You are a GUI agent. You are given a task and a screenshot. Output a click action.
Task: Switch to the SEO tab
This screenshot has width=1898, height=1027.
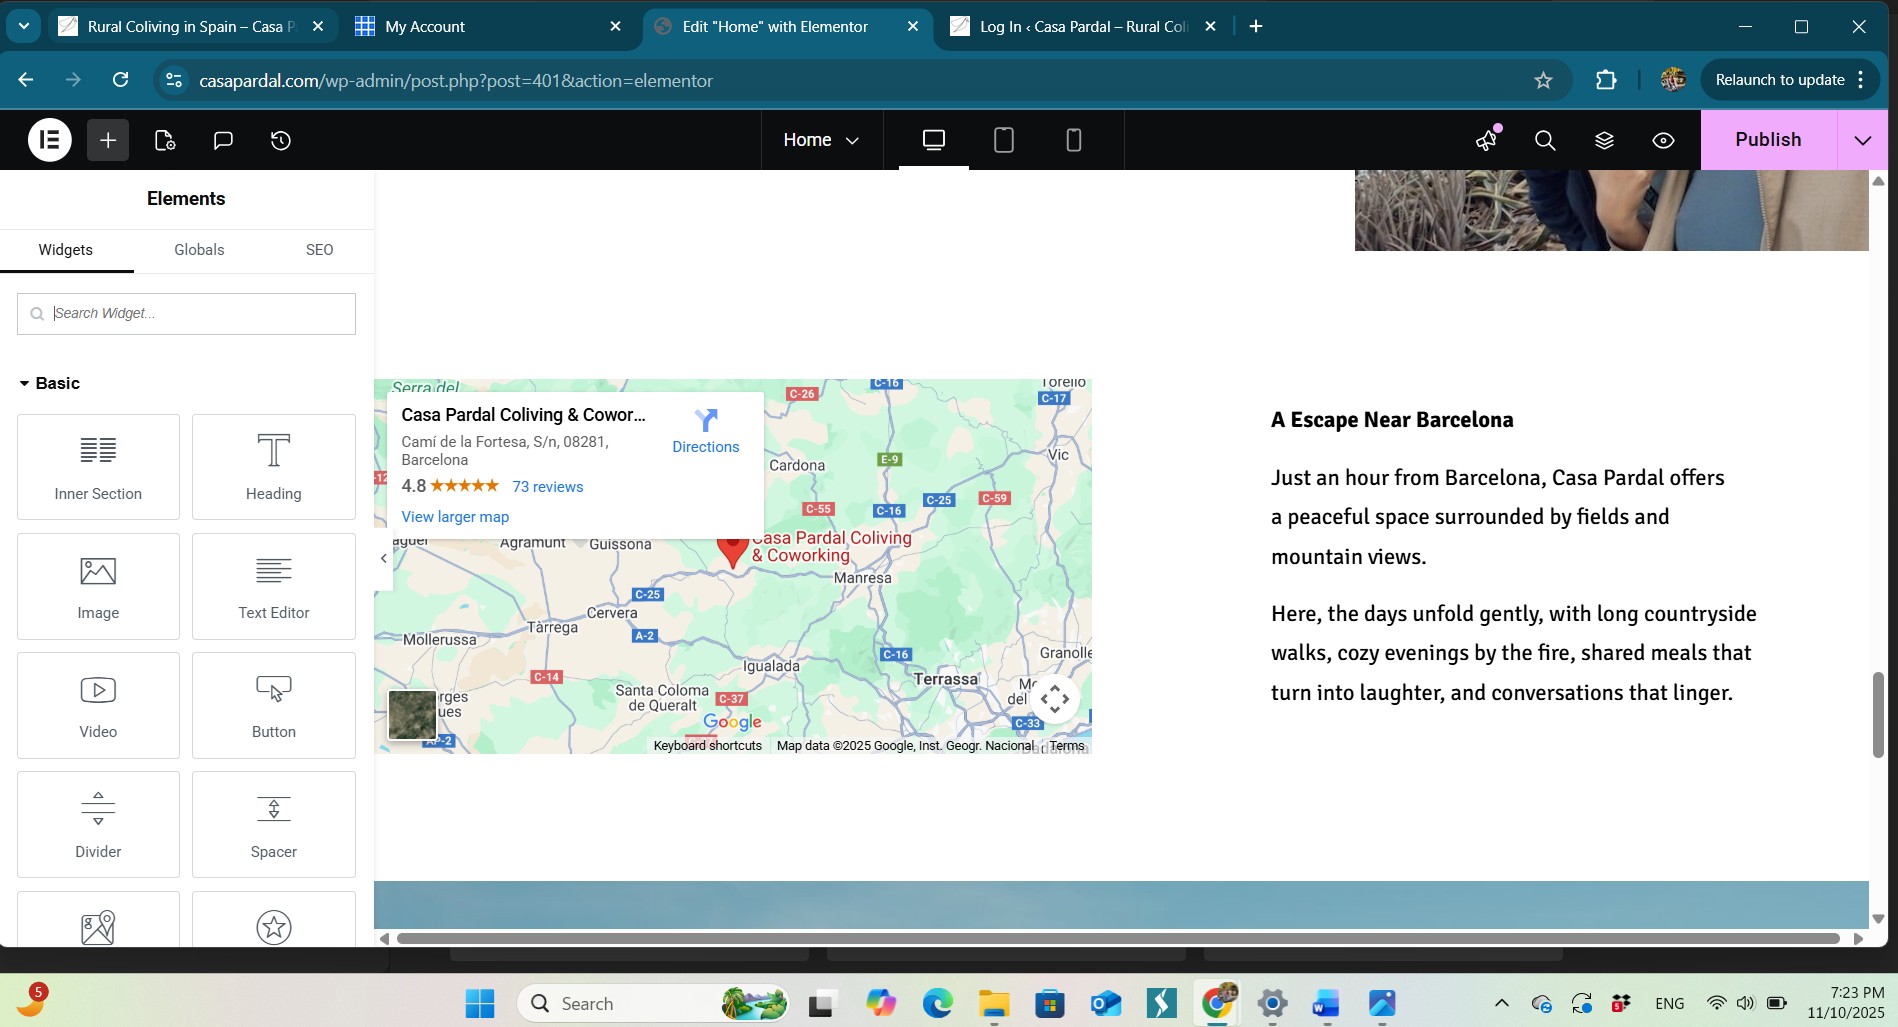pos(319,250)
